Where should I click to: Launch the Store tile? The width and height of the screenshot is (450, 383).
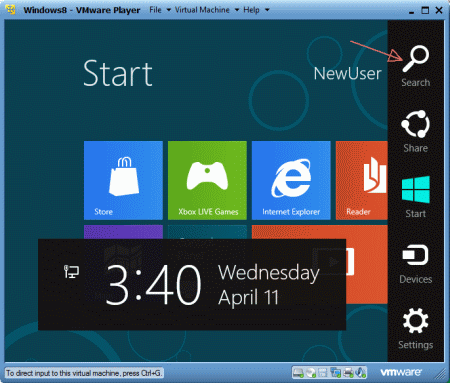click(x=123, y=180)
